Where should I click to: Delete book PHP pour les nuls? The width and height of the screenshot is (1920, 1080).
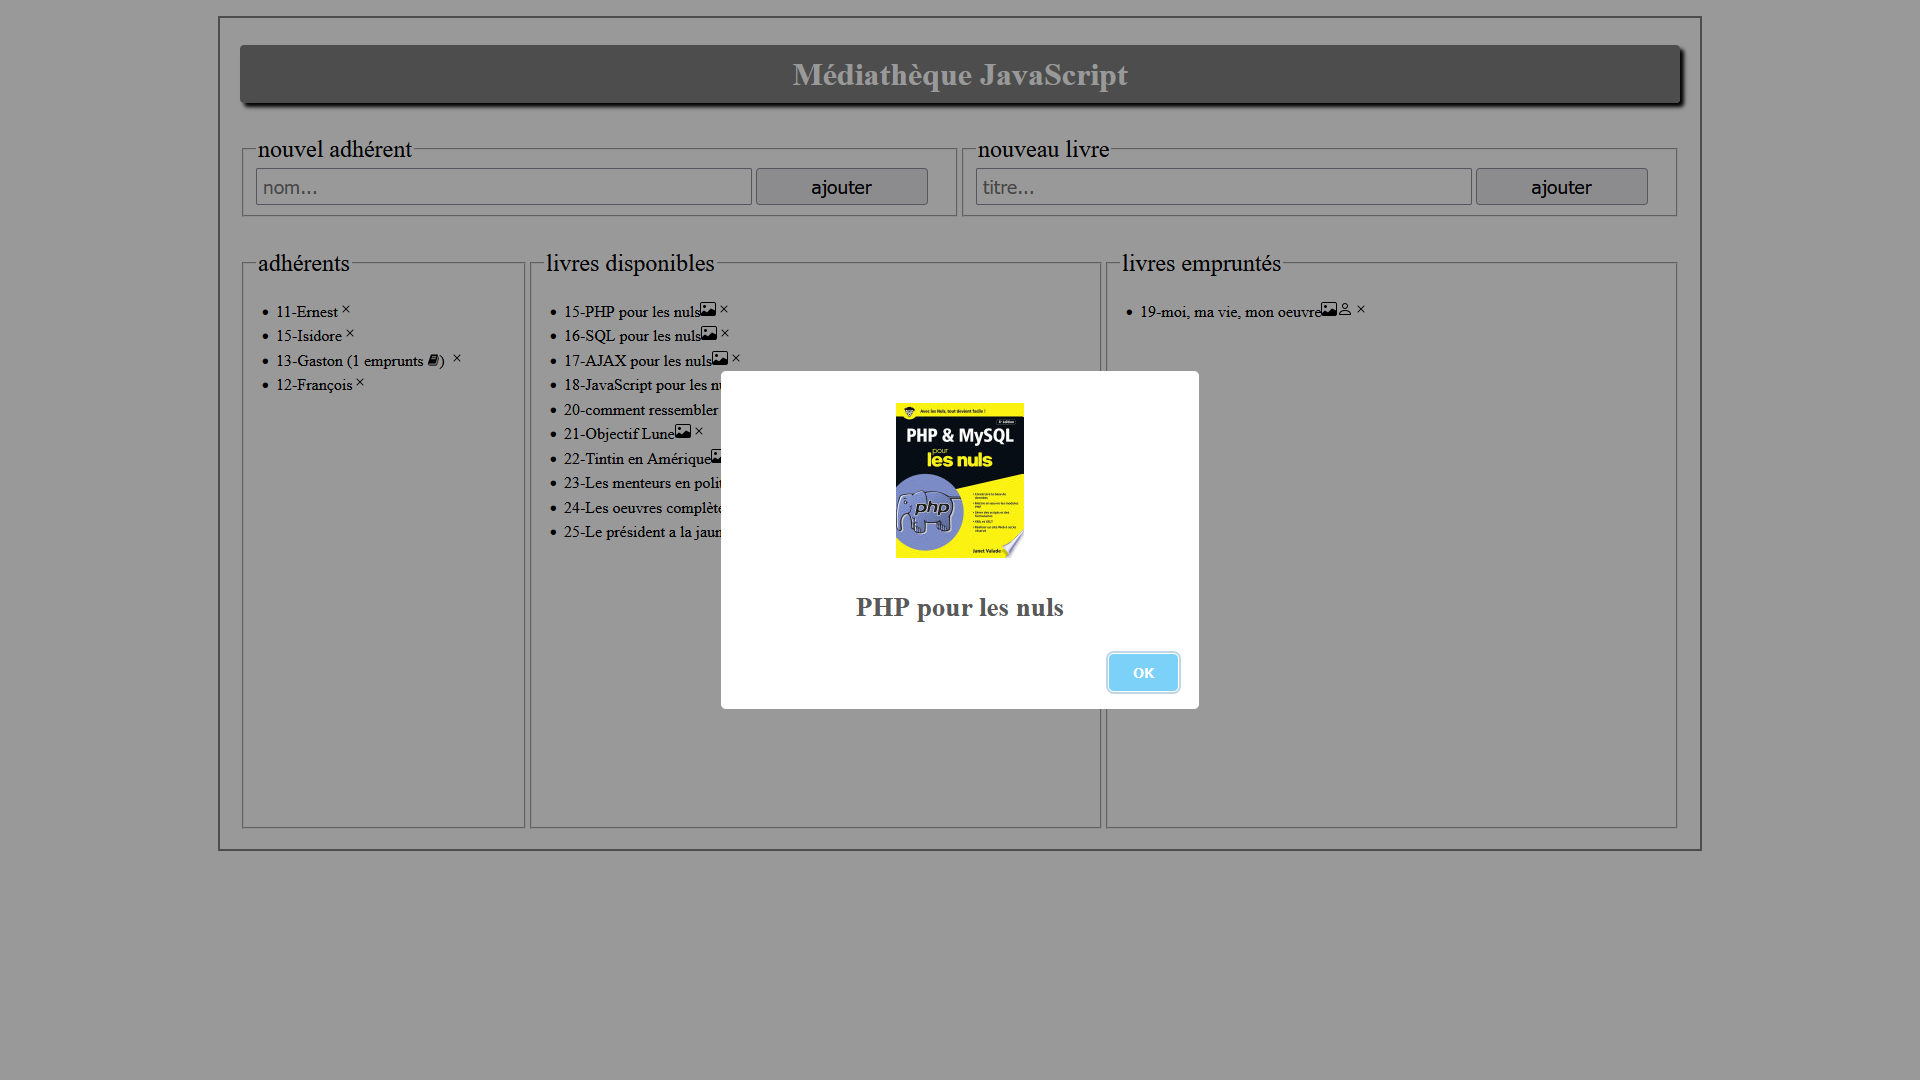(724, 310)
